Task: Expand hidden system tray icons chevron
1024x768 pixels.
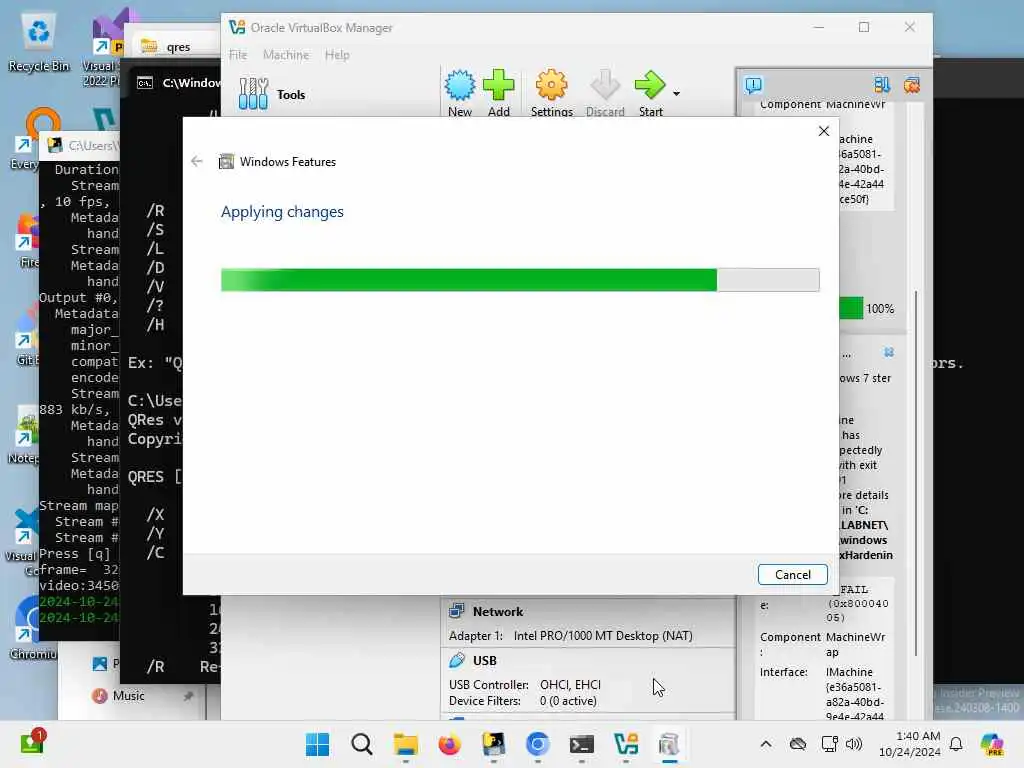Action: (766, 744)
